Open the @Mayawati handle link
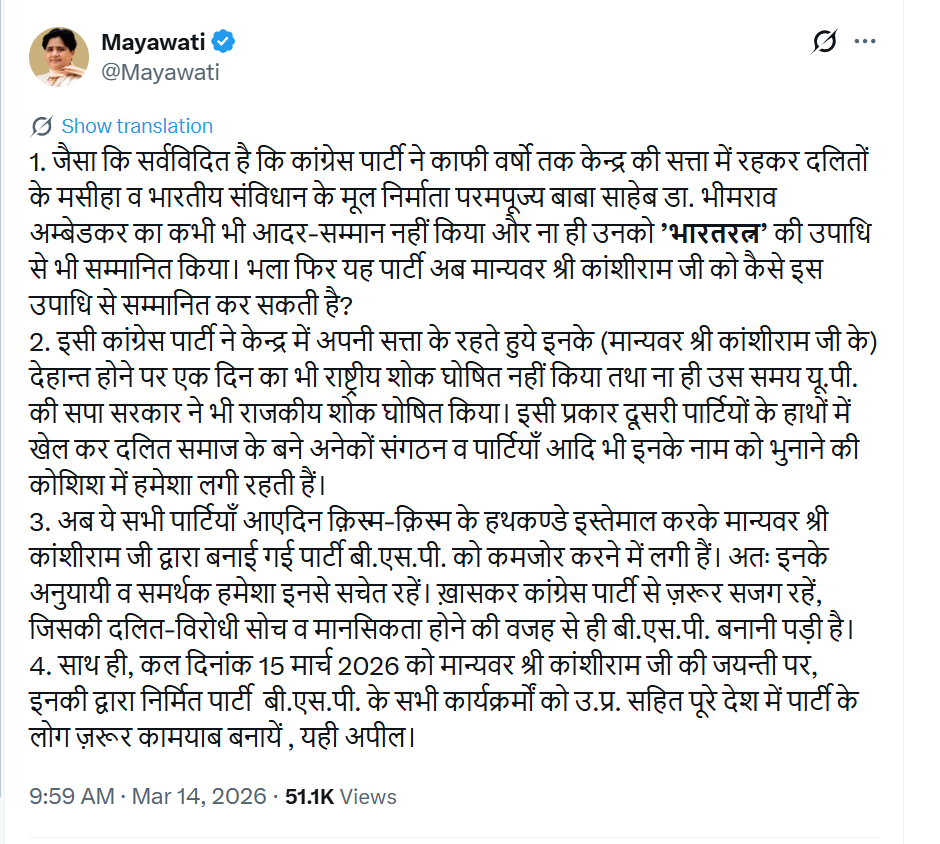940x844 pixels. (160, 72)
